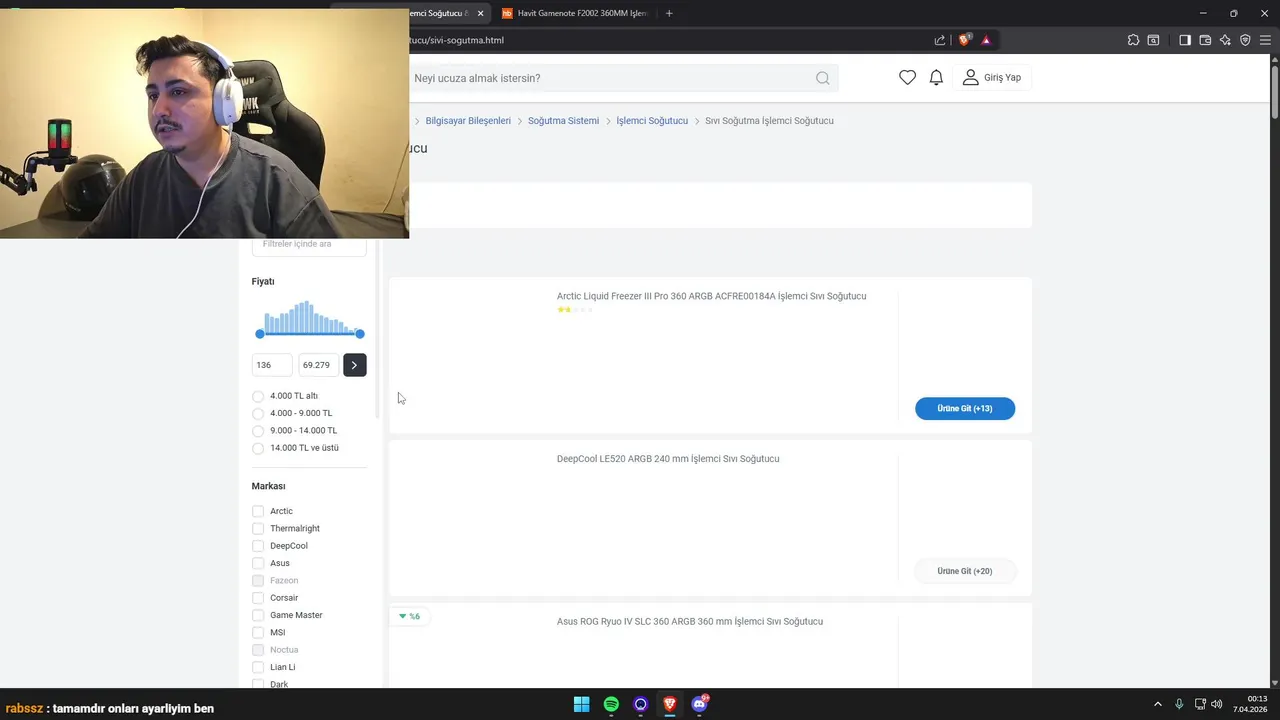
Task: Check the MSI brand filter
Action: tap(258, 632)
